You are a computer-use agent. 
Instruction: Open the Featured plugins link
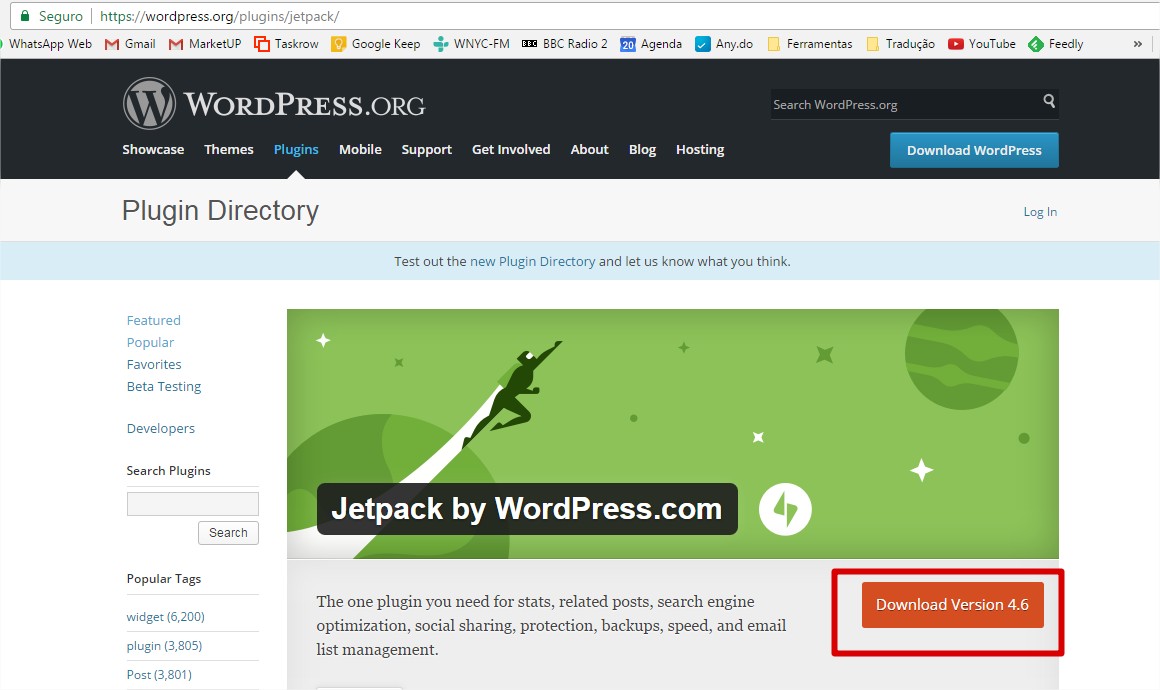(153, 320)
